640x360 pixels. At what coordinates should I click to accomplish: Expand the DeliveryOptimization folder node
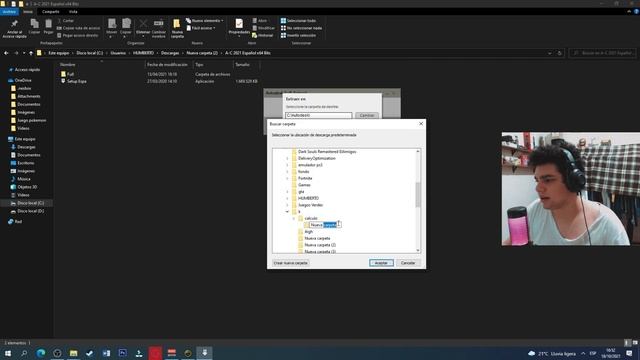[x=287, y=158]
